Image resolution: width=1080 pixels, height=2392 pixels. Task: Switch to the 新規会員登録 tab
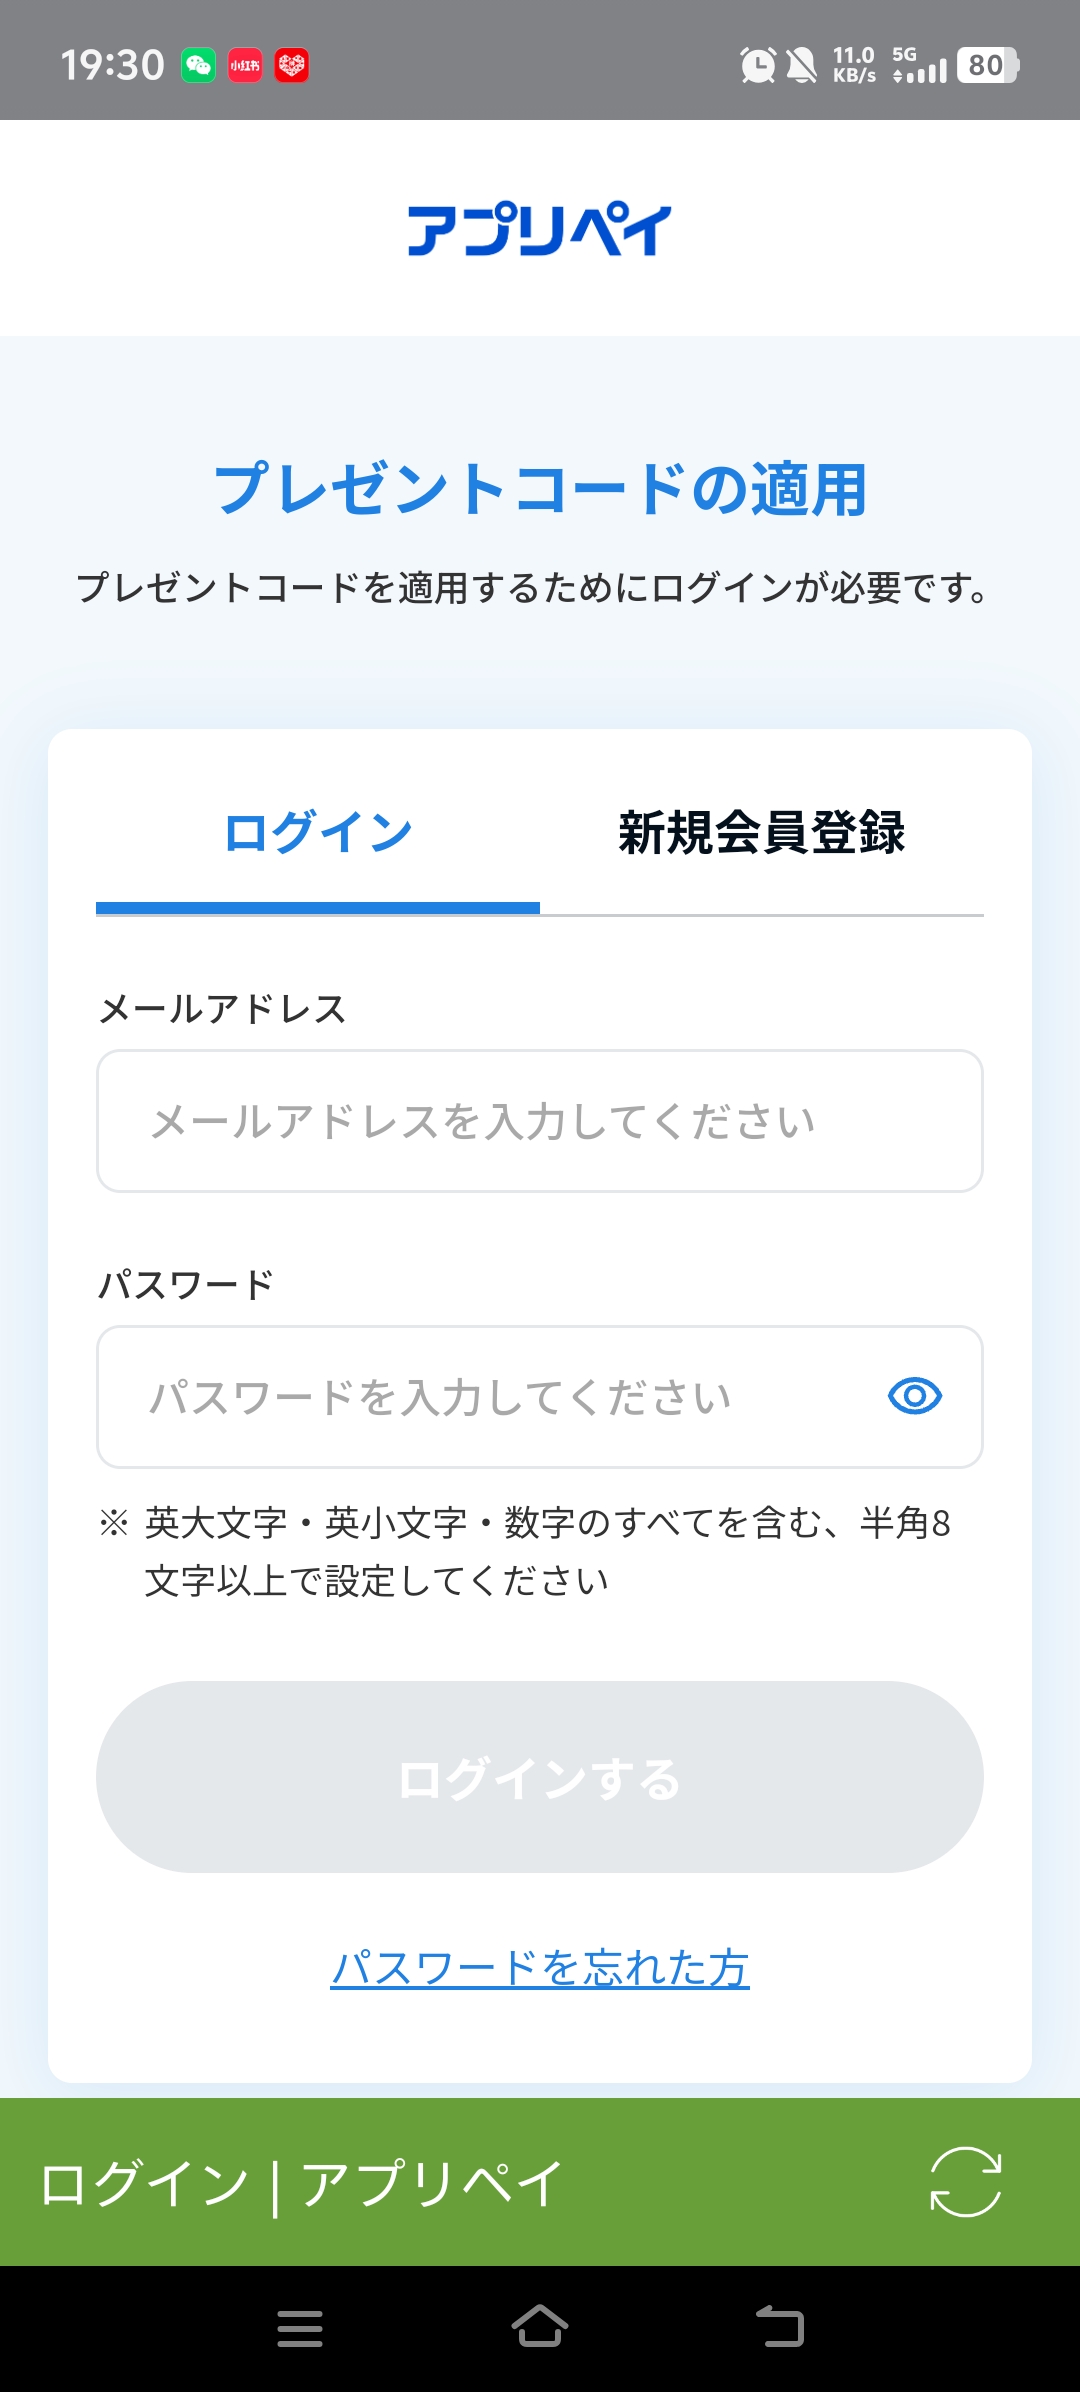(x=761, y=833)
